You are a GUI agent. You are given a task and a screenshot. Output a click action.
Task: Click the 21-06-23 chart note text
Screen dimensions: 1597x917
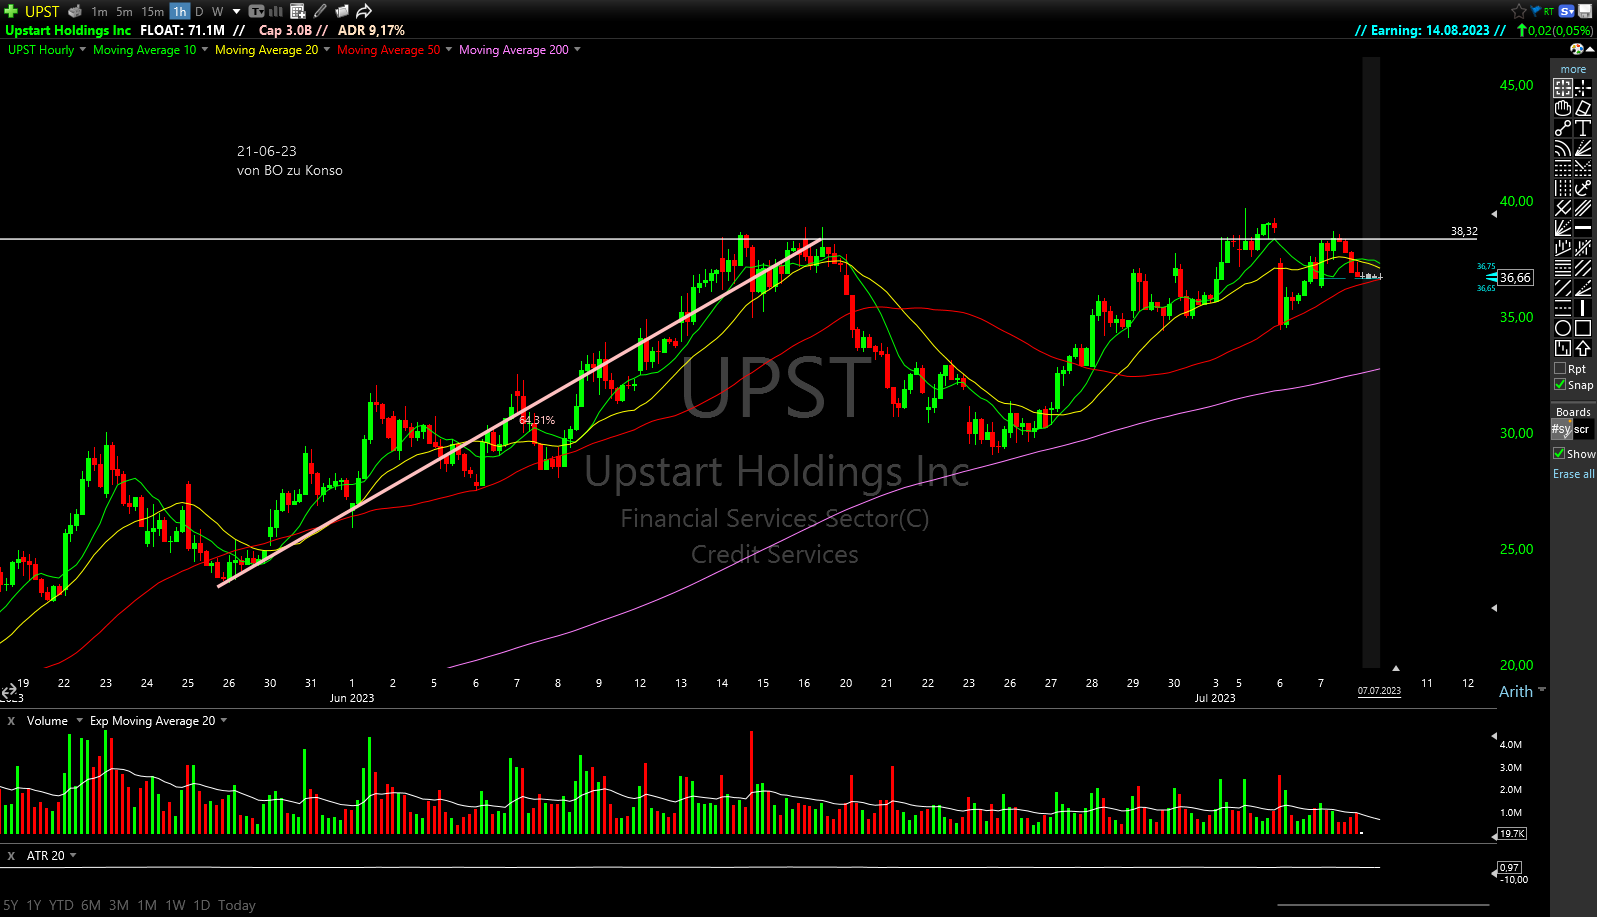click(267, 151)
